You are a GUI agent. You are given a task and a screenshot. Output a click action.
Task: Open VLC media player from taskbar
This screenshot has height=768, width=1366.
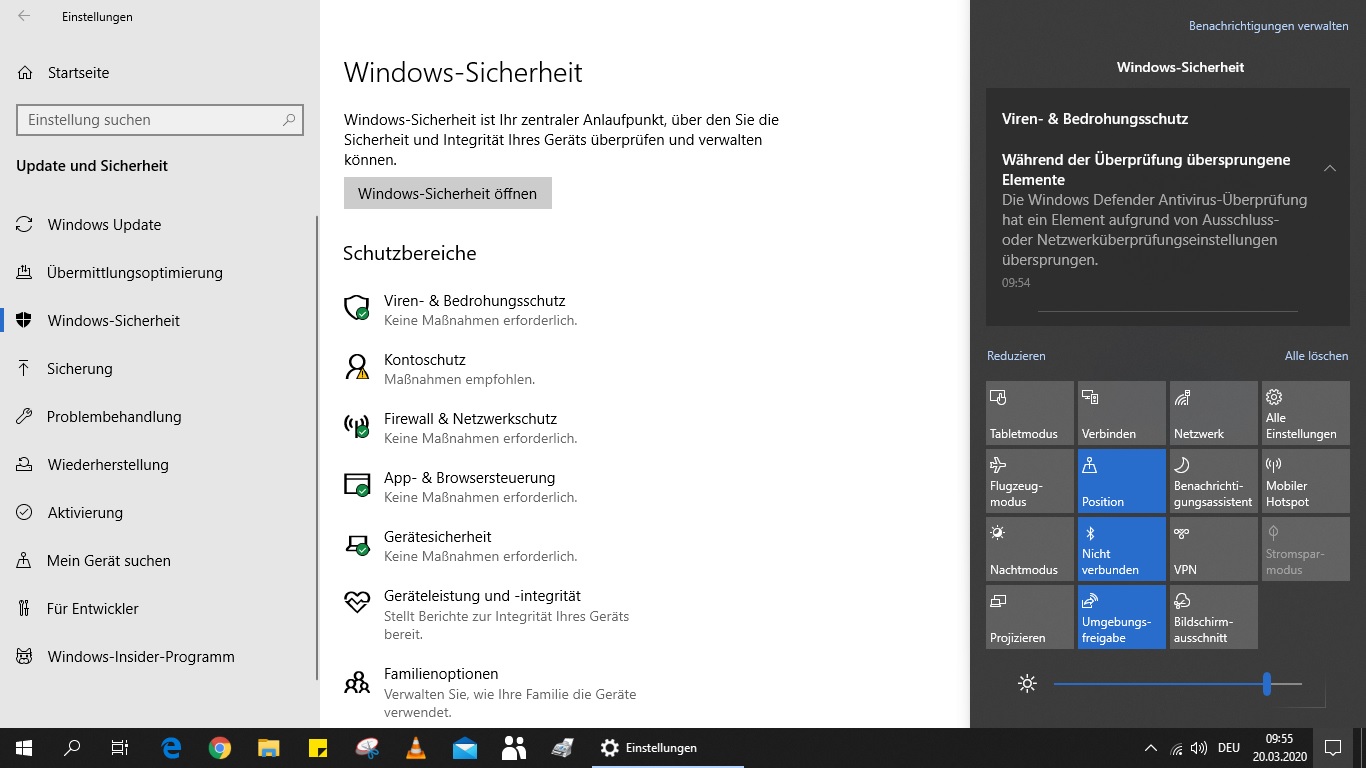coord(416,748)
